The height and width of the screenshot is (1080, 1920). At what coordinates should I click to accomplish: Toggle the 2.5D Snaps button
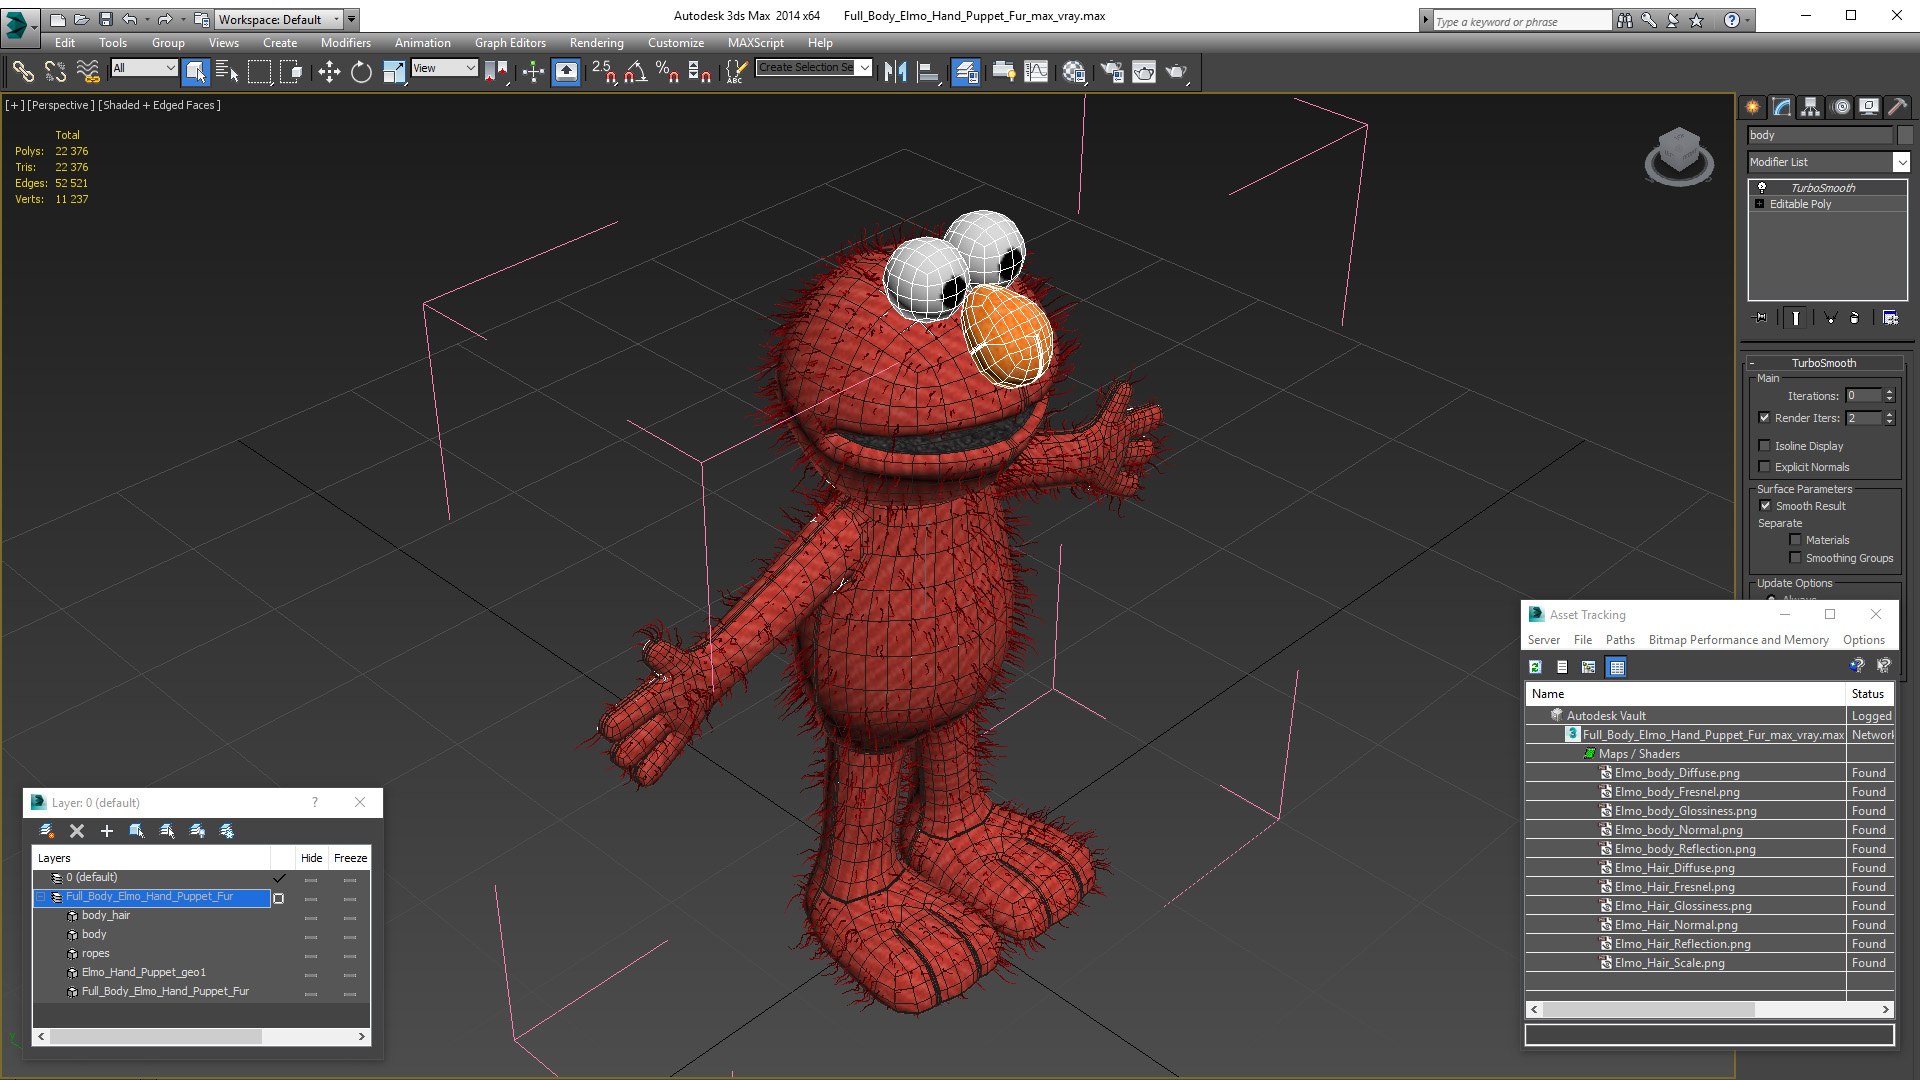click(604, 71)
